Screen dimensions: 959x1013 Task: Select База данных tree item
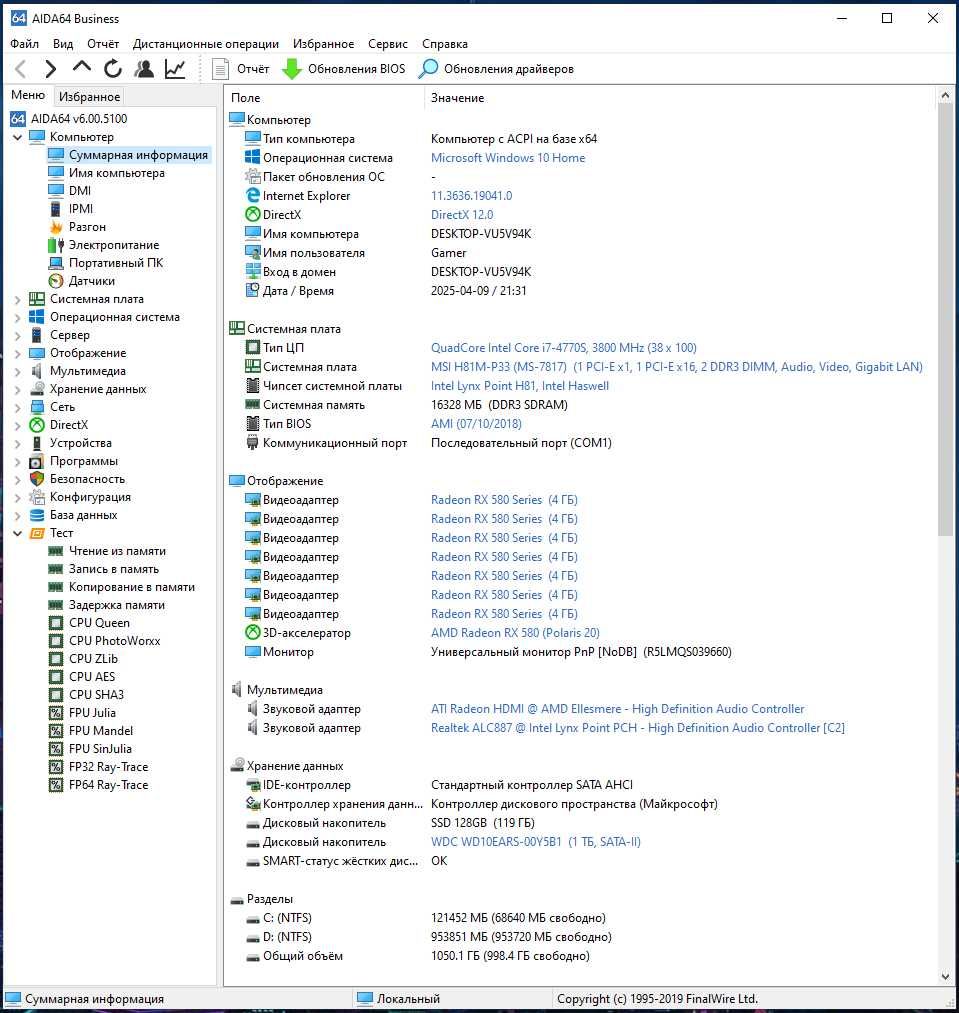pyautogui.click(x=83, y=515)
